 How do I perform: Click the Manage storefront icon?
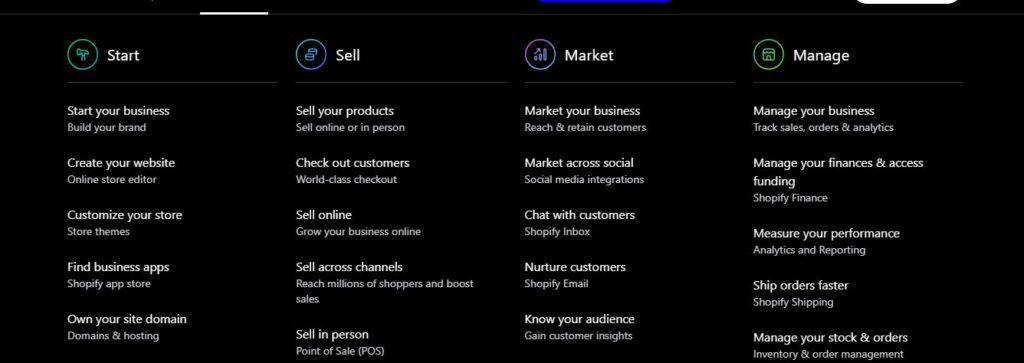769,55
